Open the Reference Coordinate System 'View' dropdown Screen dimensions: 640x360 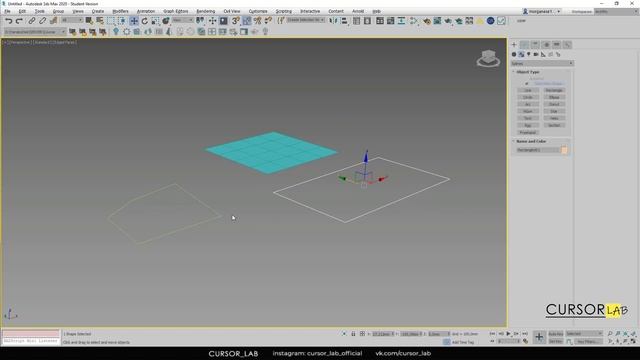tap(182, 20)
